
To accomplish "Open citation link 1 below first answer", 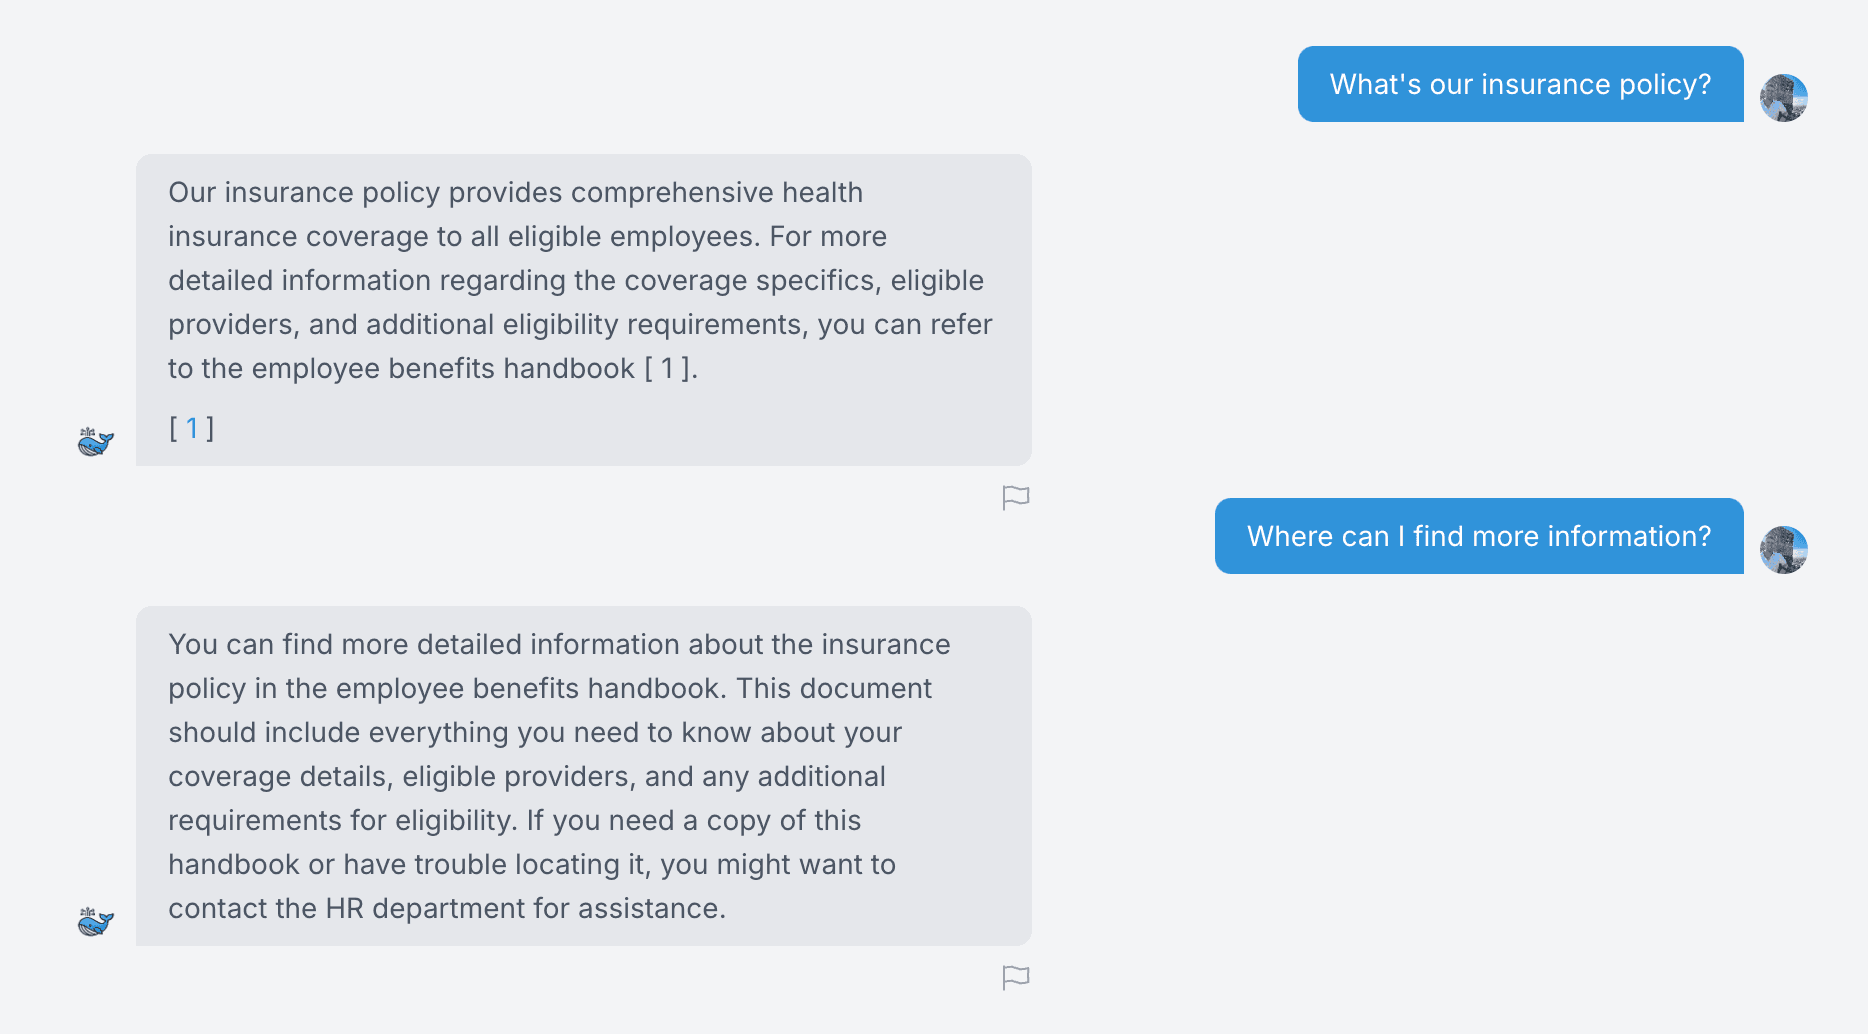I will (192, 428).
